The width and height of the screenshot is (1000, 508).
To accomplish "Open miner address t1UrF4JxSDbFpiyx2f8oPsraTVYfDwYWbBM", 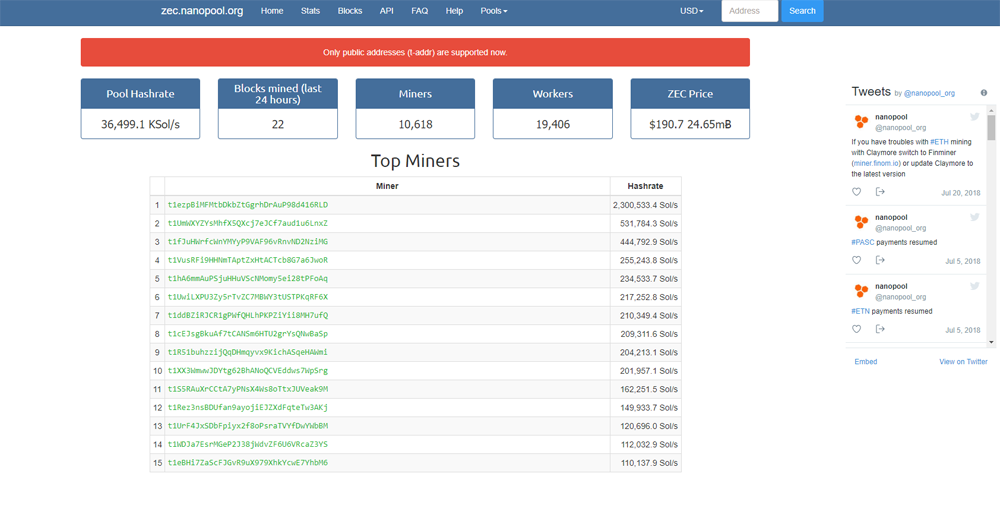I will [247, 426].
